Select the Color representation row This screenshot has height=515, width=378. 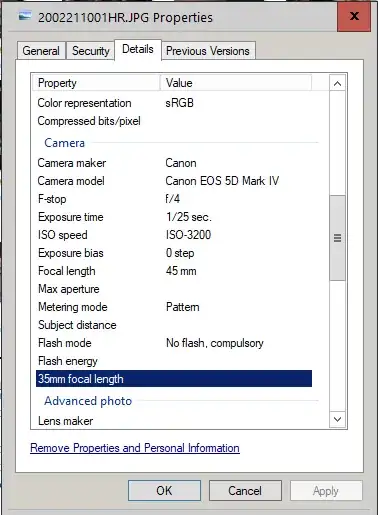click(174, 103)
